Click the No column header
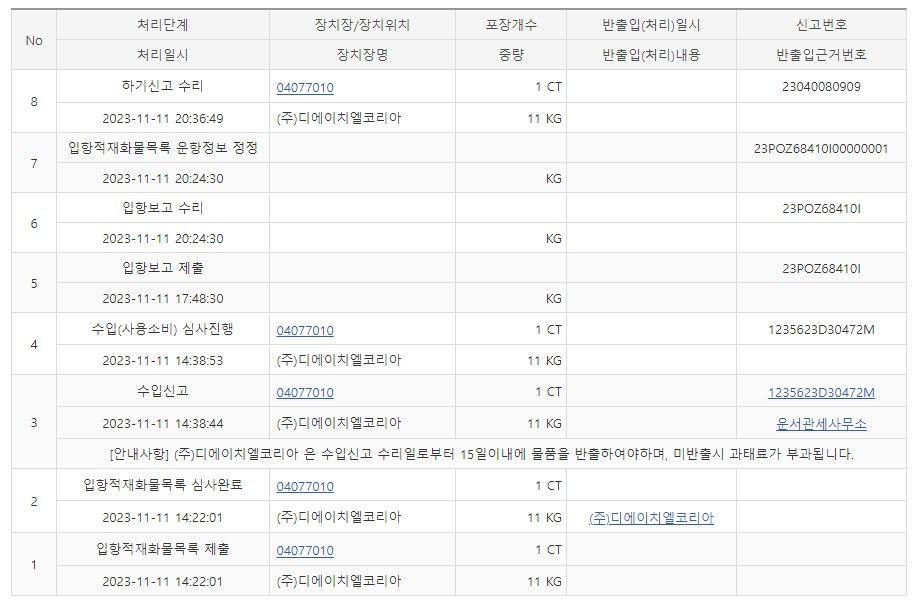The width and height of the screenshot is (913, 601). [x=34, y=40]
